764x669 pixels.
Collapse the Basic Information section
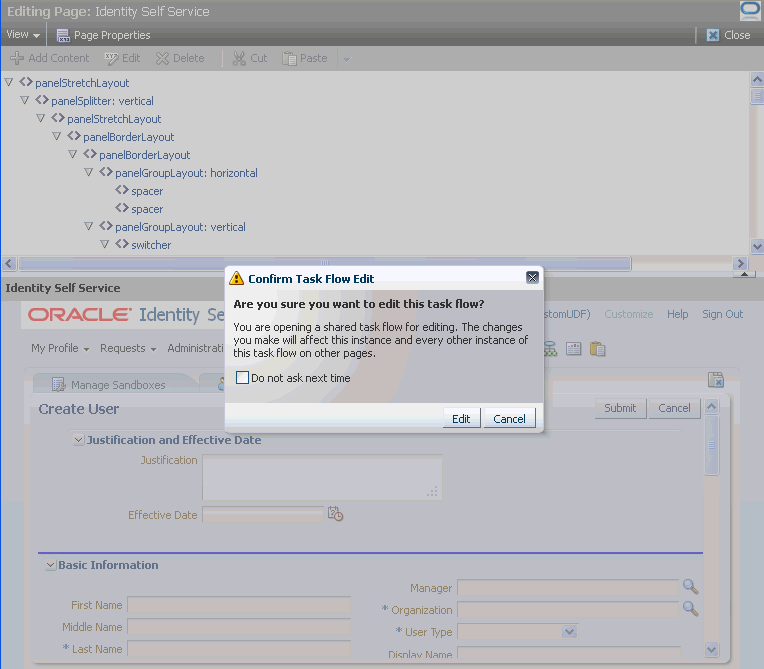50,565
